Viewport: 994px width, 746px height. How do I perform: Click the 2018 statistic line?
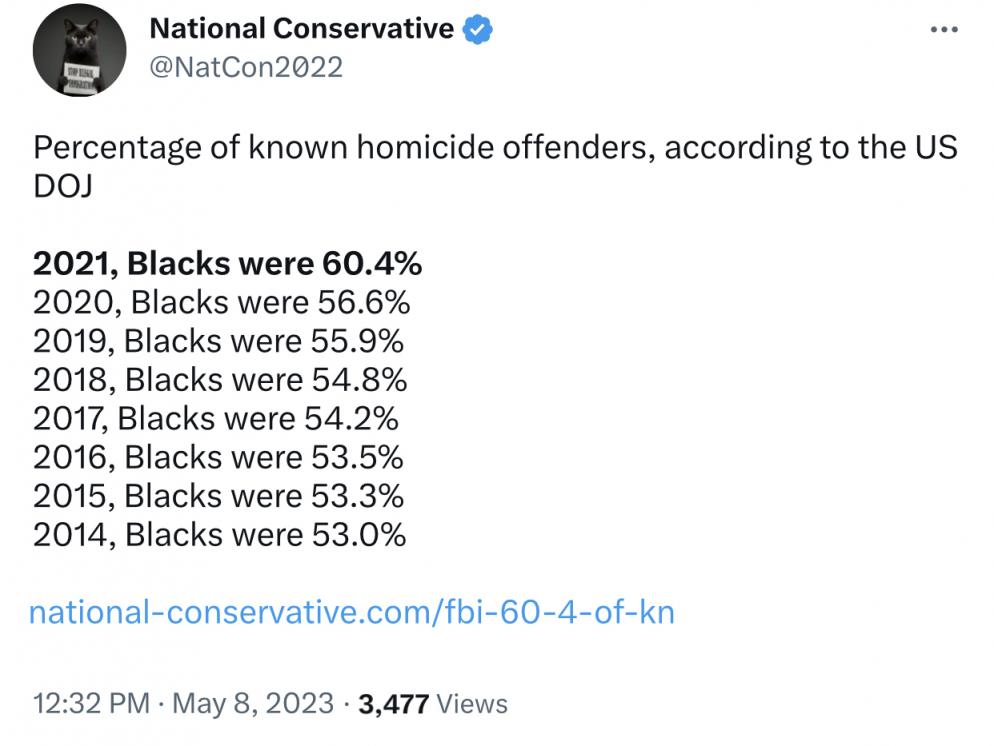(x=220, y=380)
